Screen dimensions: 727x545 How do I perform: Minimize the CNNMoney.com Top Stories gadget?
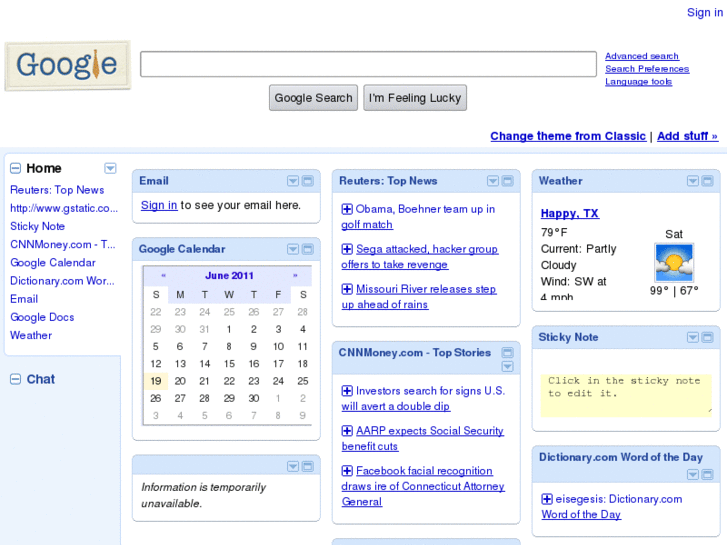[x=508, y=353]
